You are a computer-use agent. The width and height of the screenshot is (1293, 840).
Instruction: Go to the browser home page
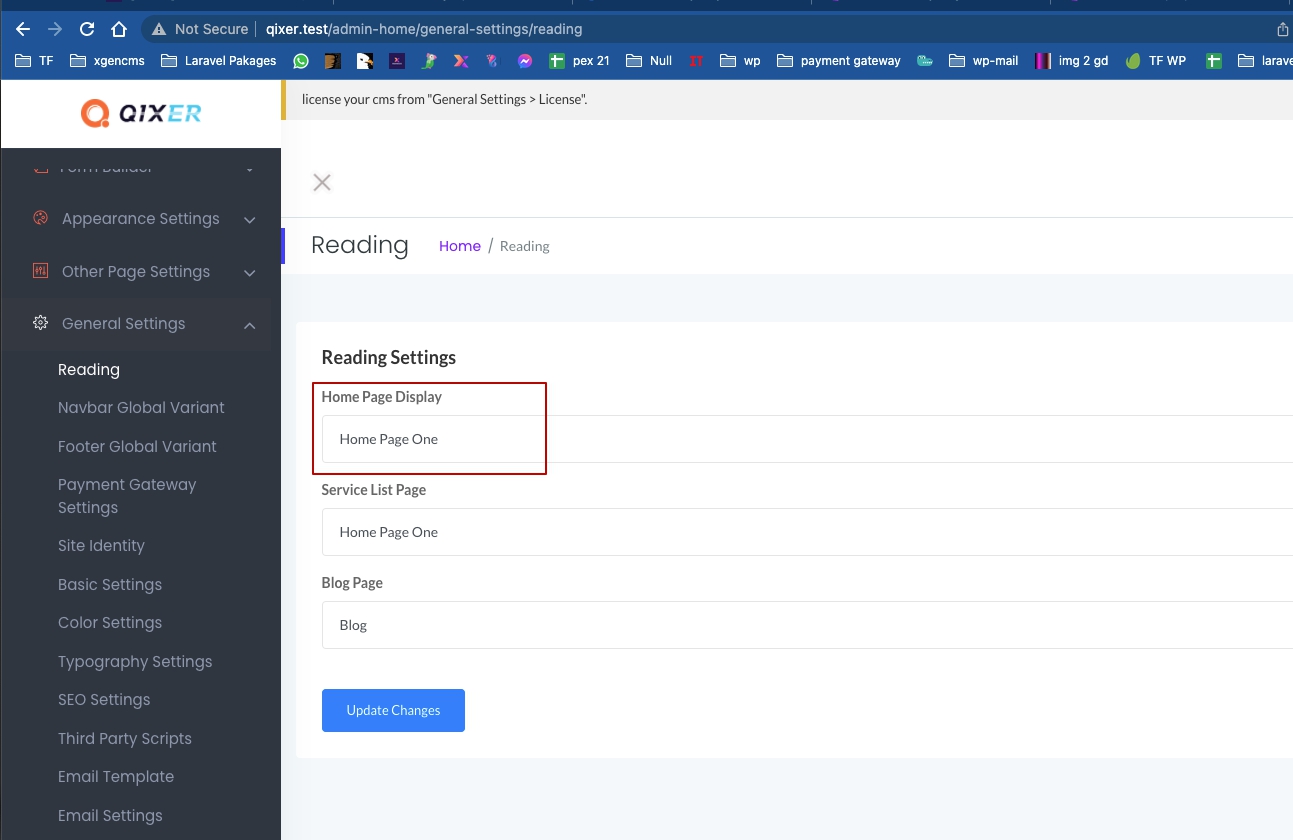point(119,29)
